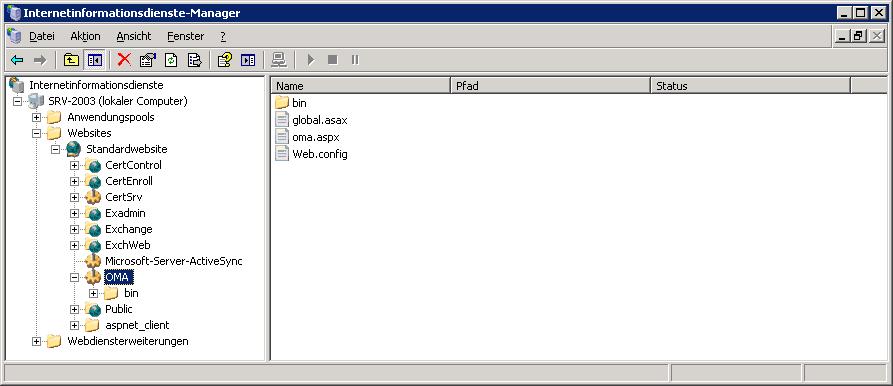Select the CertControl tree label

[133, 165]
